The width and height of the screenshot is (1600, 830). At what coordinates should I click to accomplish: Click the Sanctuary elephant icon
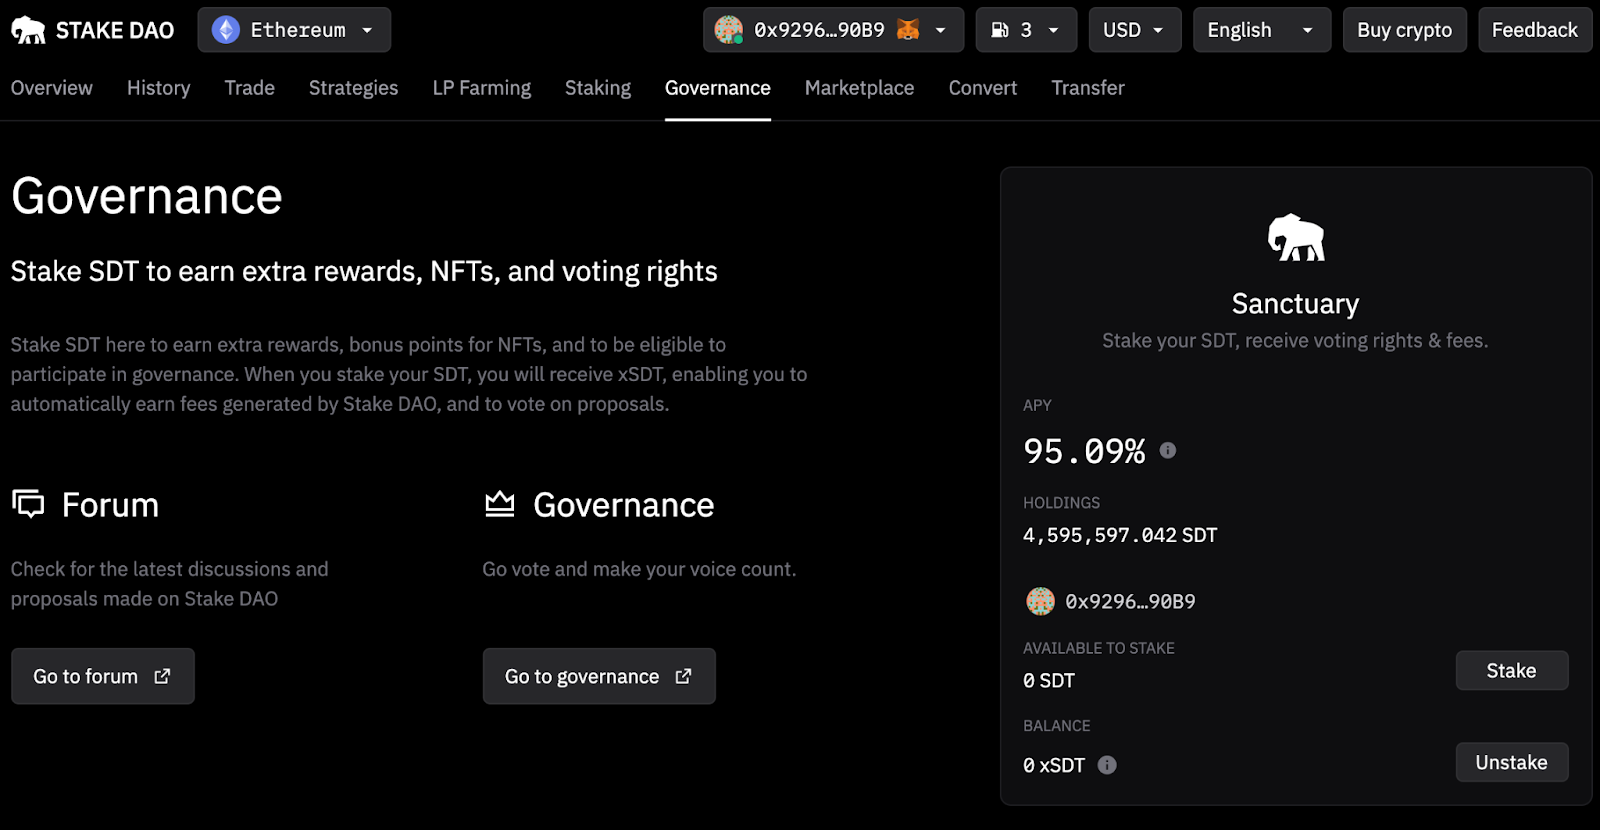1296,238
